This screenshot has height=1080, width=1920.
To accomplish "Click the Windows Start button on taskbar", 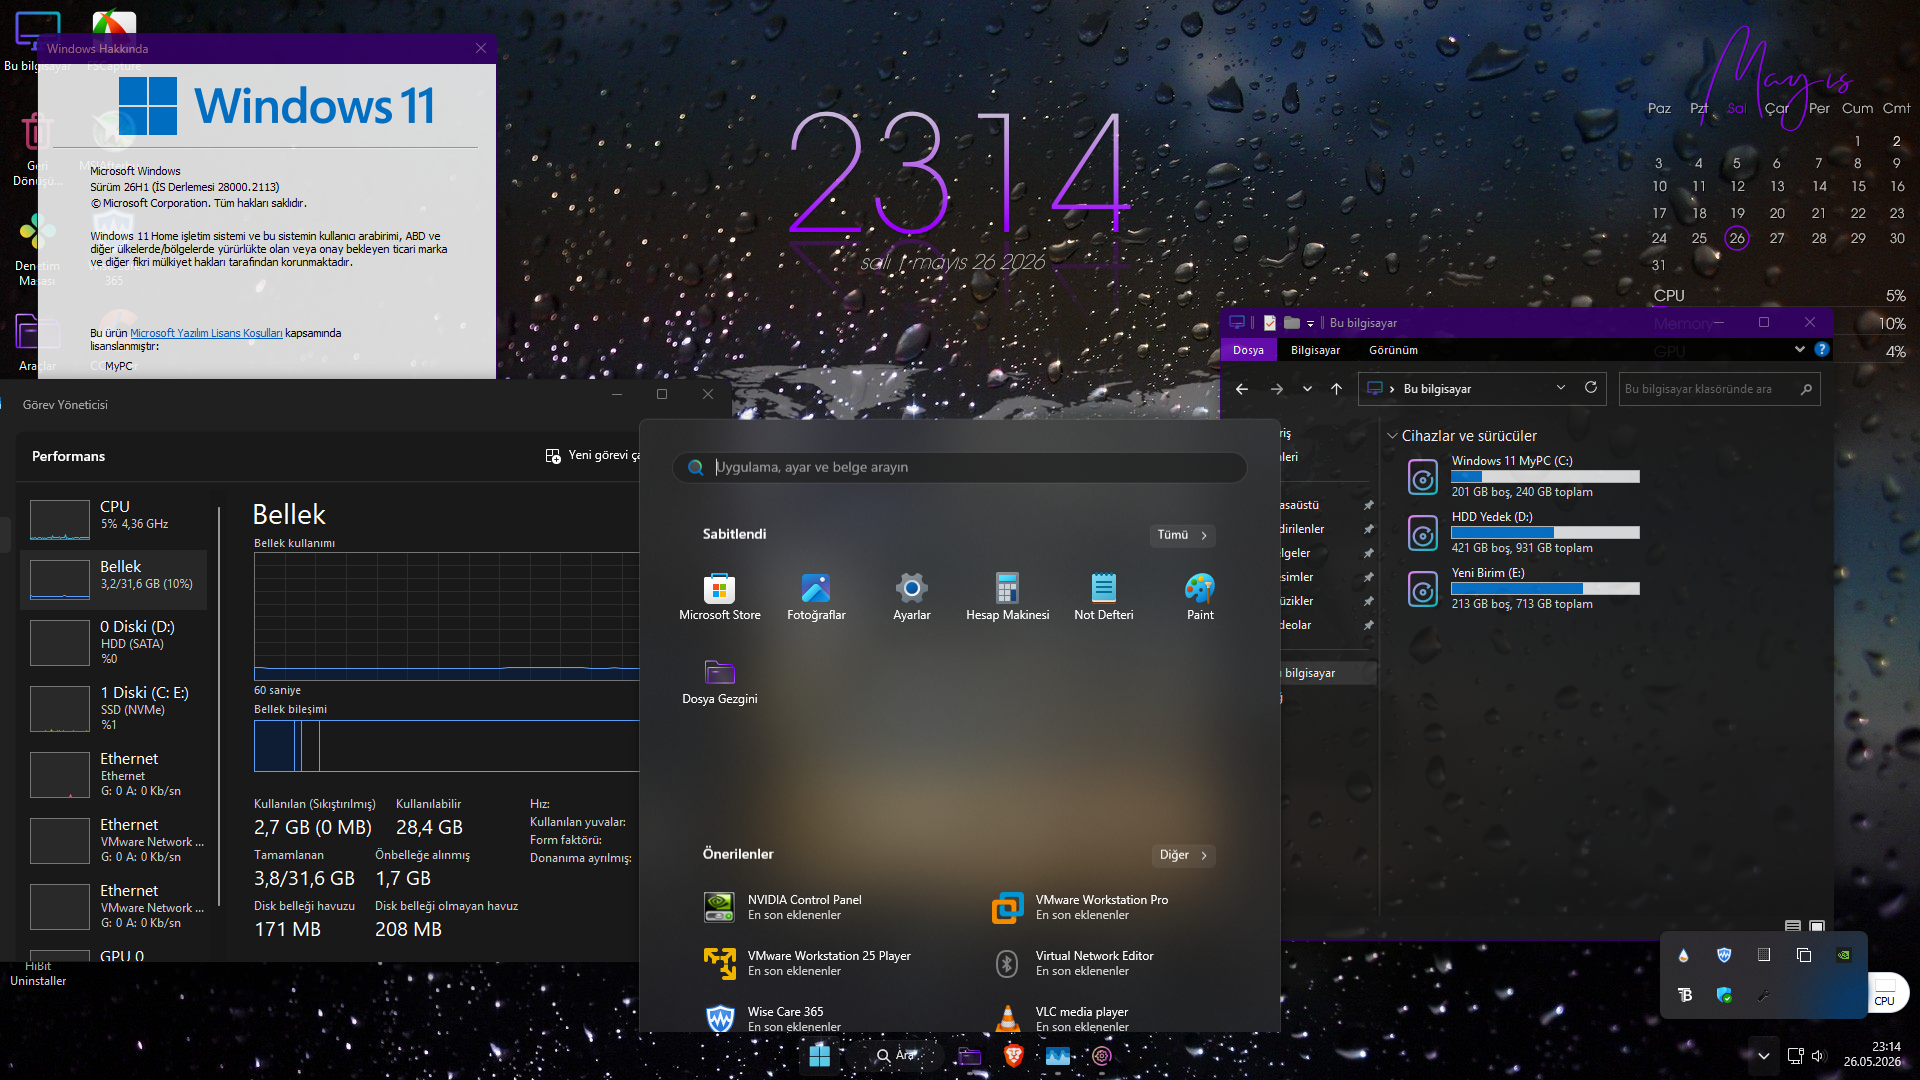I will coord(819,1056).
